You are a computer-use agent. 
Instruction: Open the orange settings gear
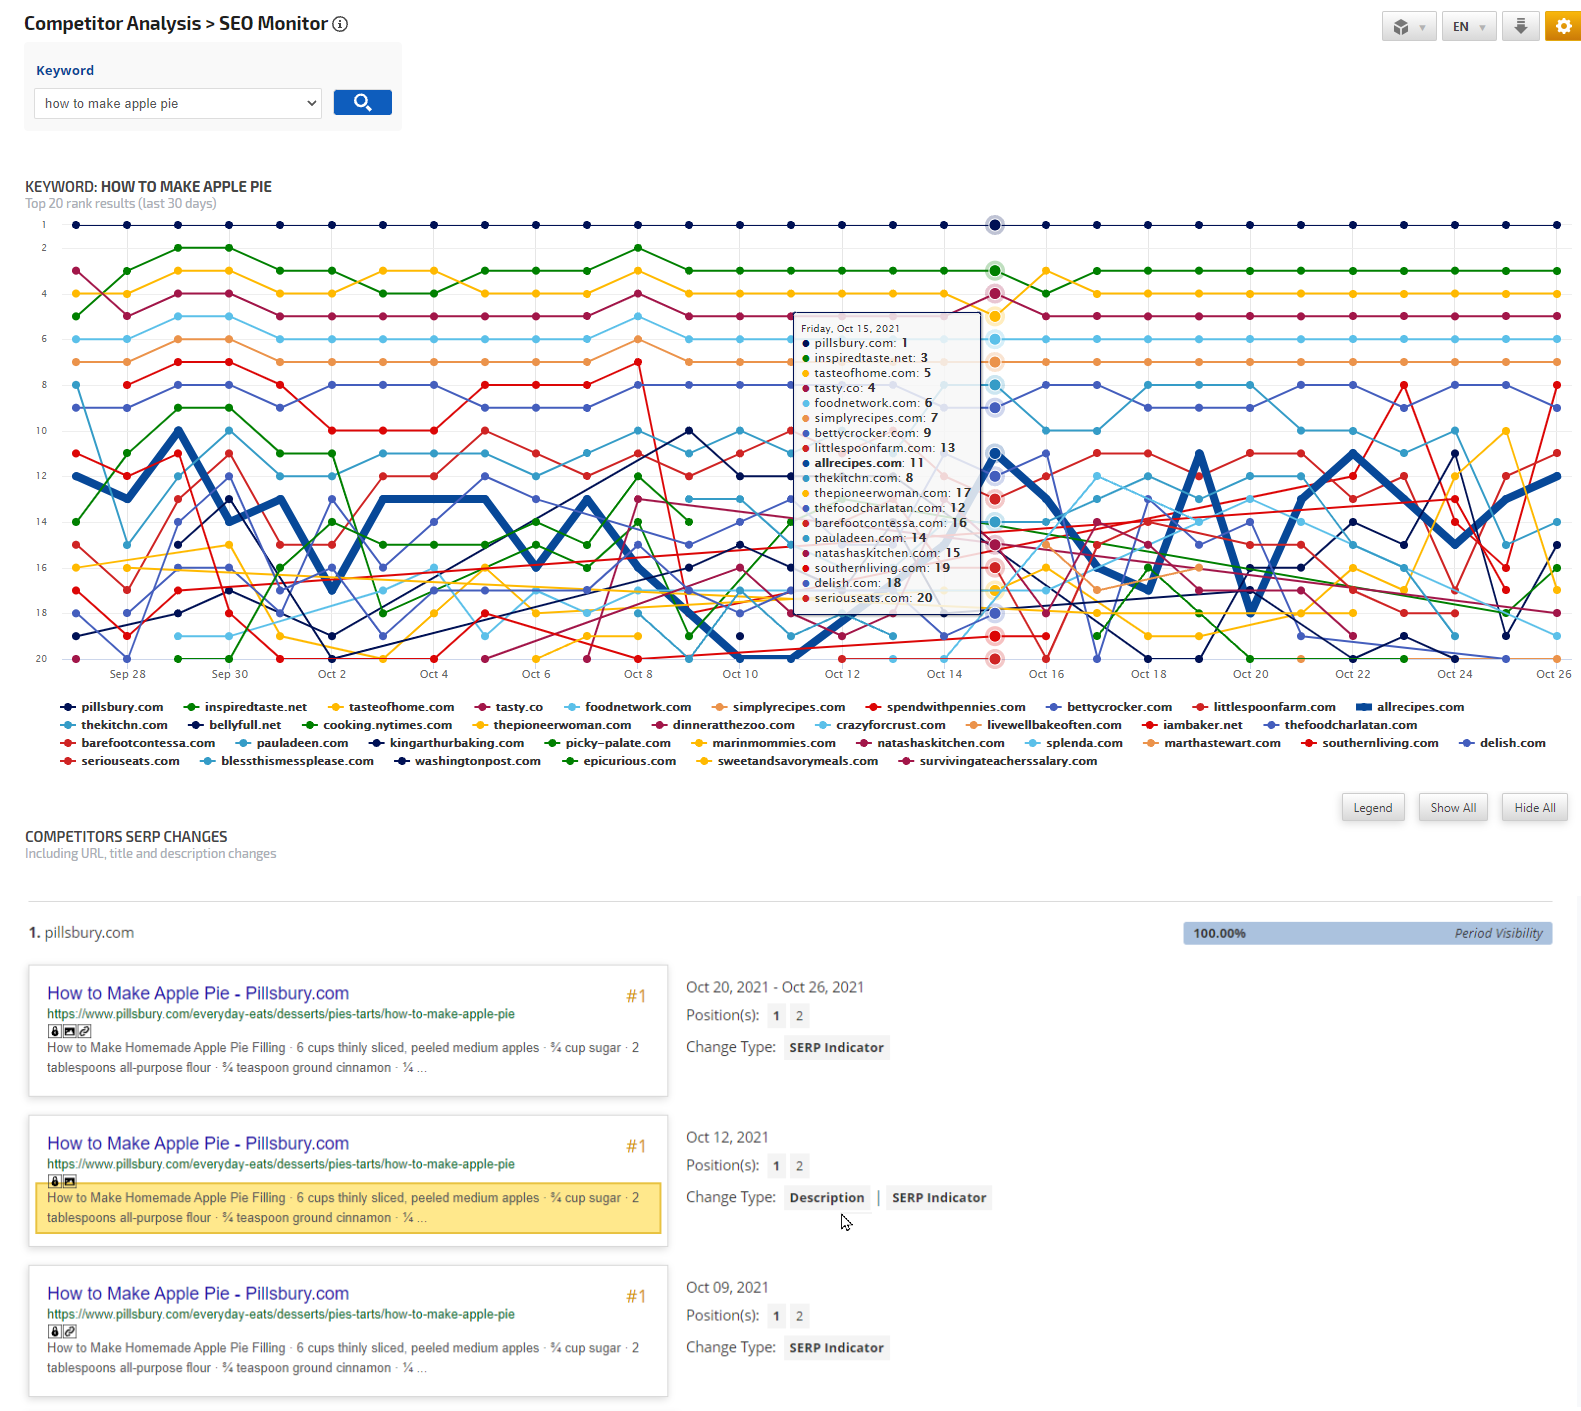coord(1562,26)
